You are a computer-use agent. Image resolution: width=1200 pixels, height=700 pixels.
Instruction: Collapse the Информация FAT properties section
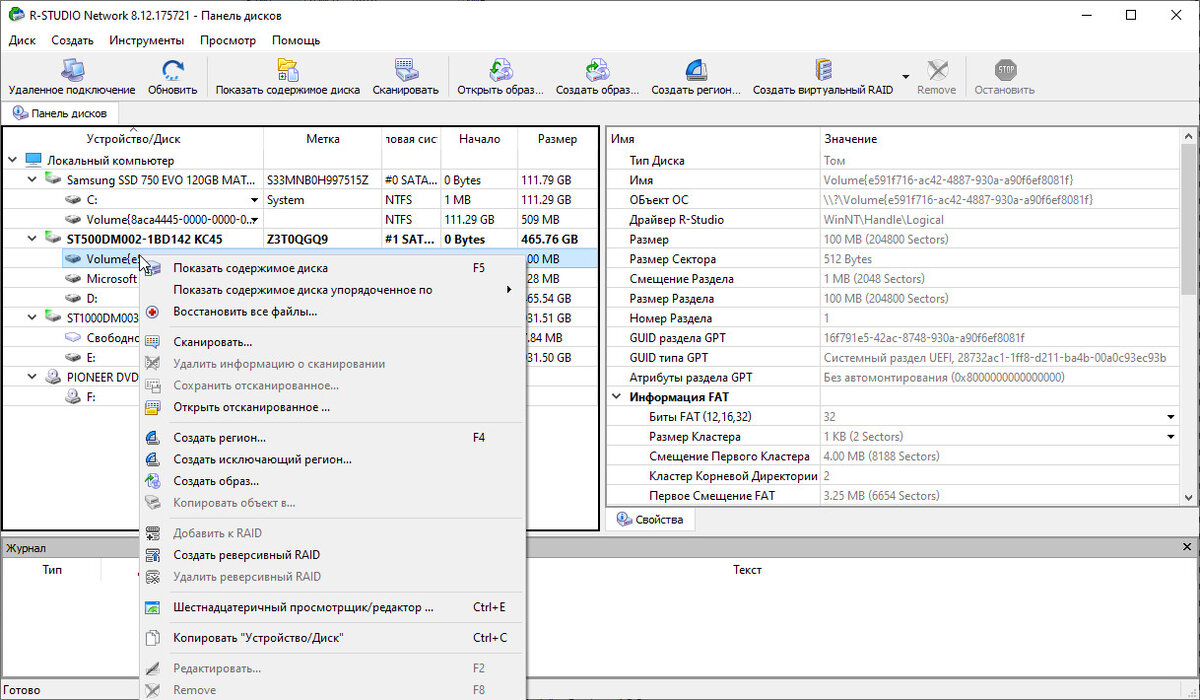coord(615,397)
